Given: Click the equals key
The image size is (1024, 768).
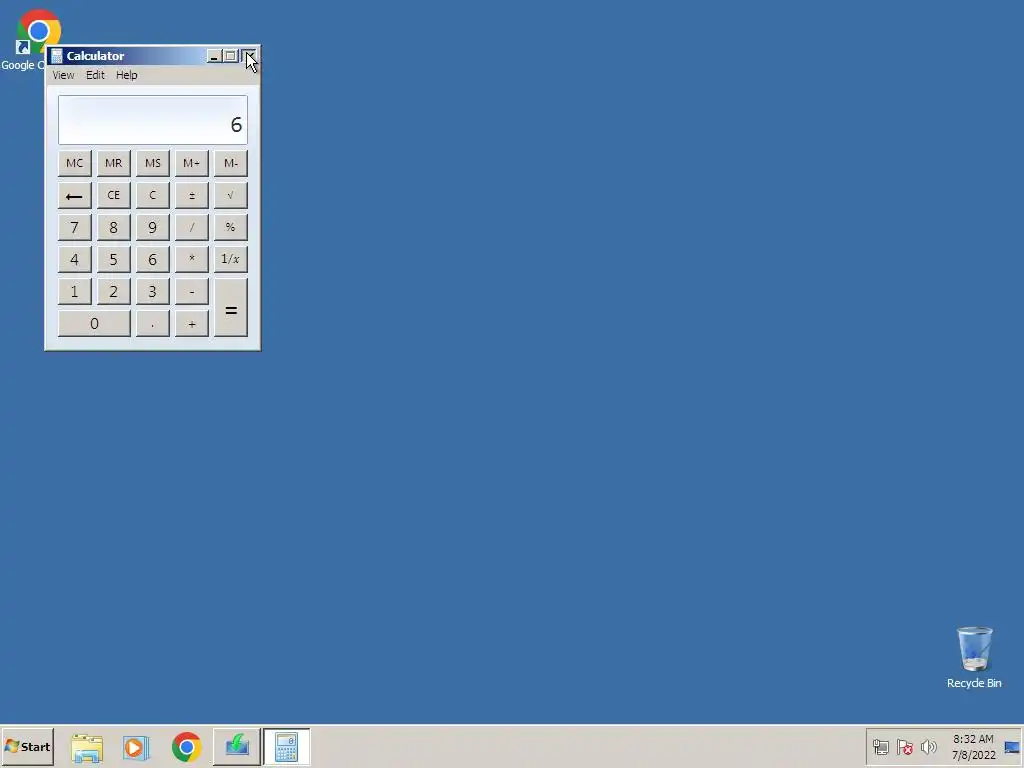Looking at the screenshot, I should (x=231, y=308).
